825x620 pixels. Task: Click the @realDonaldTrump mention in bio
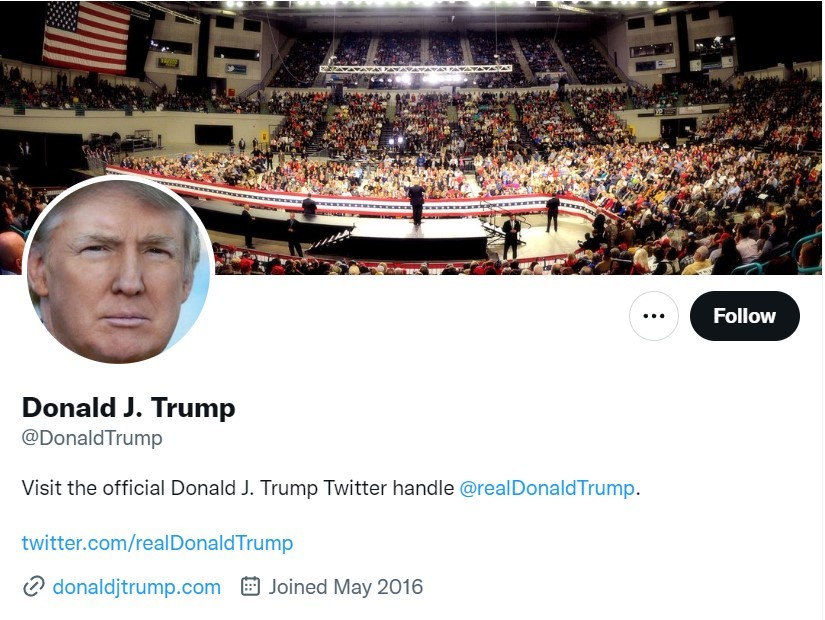click(x=547, y=488)
